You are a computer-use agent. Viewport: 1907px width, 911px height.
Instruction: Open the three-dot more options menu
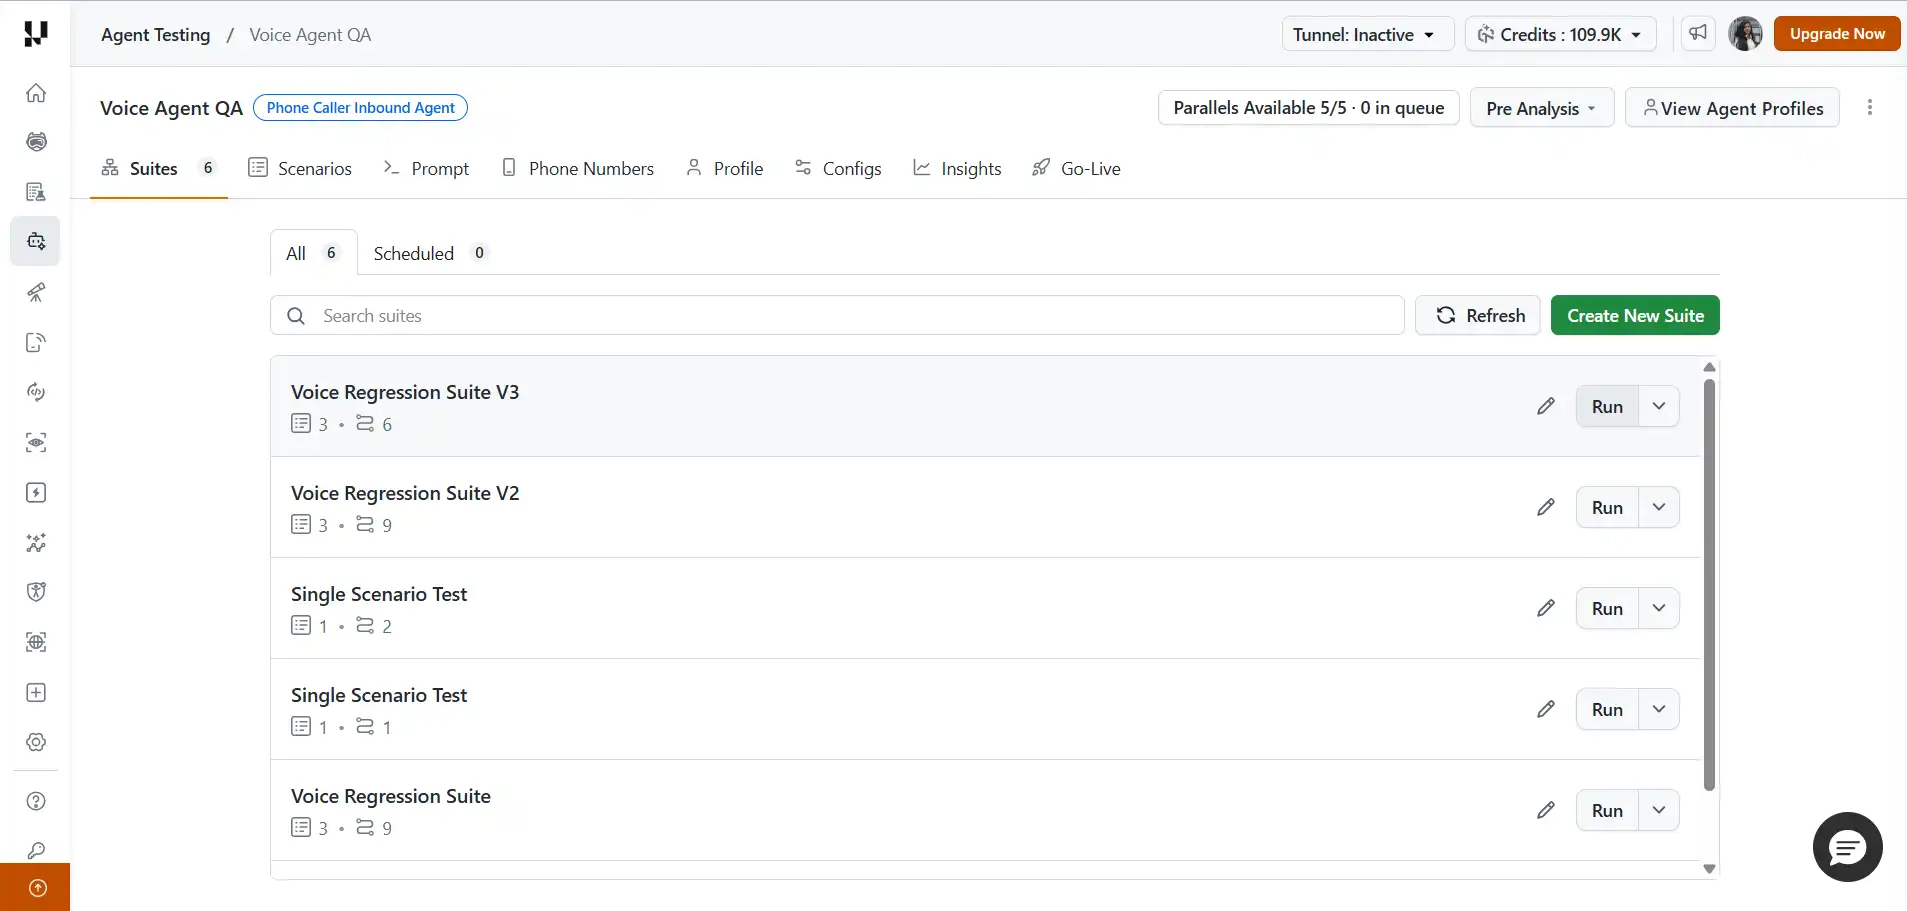pyautogui.click(x=1869, y=107)
